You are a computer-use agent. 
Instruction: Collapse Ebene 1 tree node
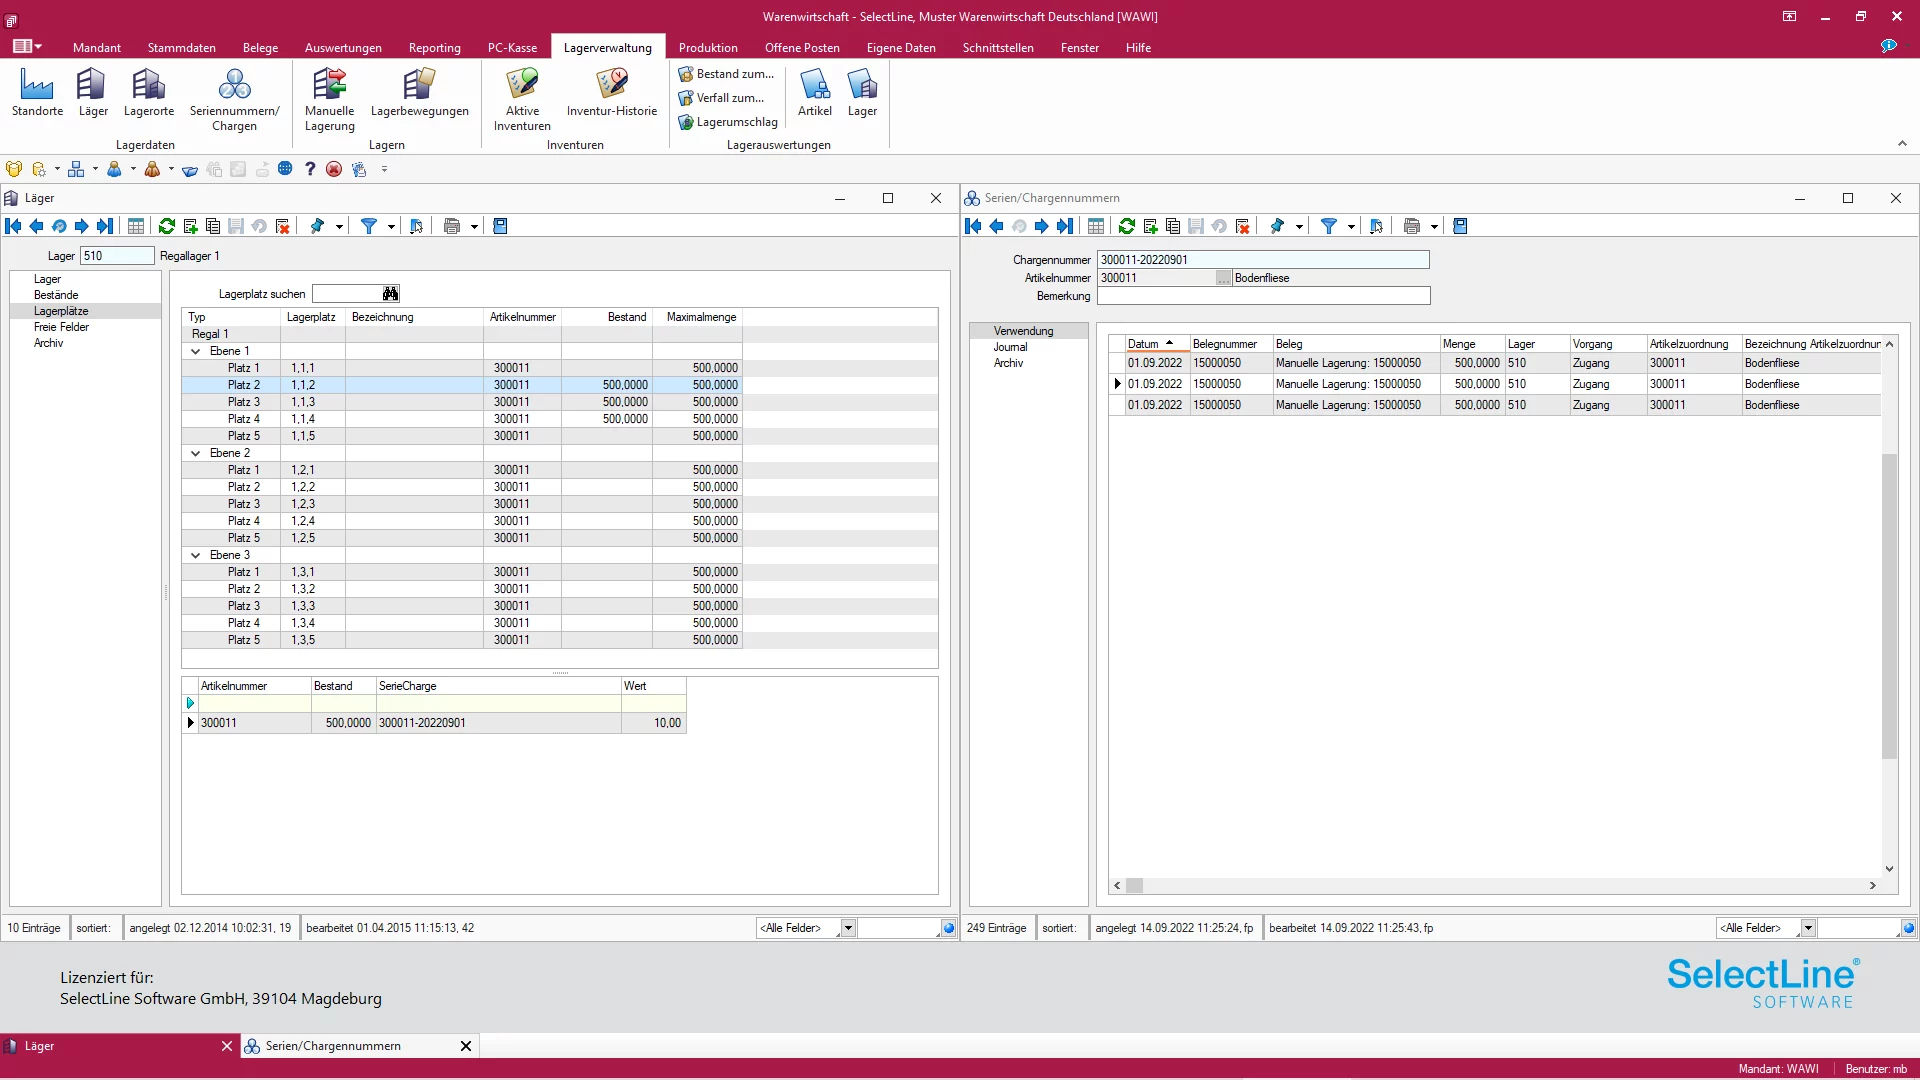tap(194, 351)
